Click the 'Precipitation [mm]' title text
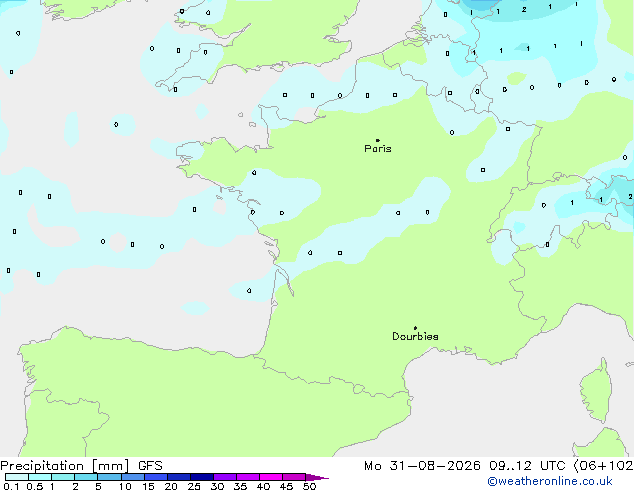The image size is (634, 490). pos(65,466)
